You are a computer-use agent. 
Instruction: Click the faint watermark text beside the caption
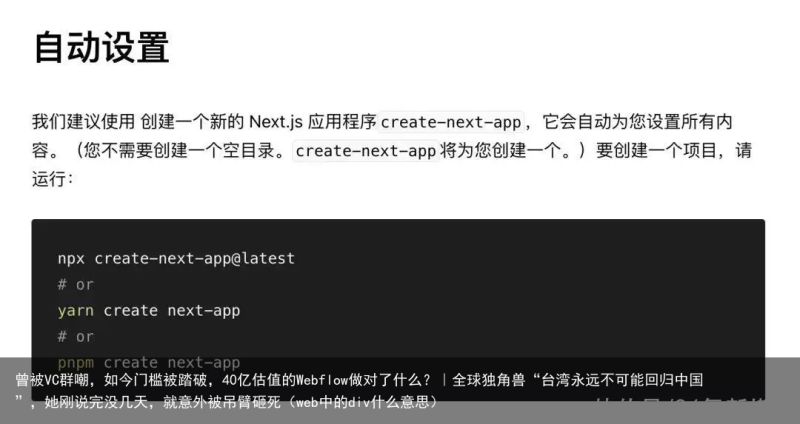click(680, 407)
